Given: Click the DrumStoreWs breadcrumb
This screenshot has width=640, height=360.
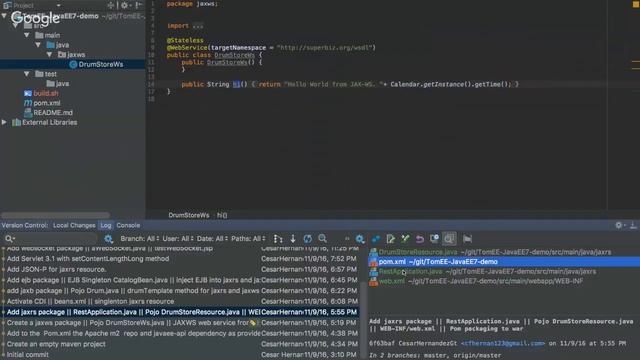Looking at the screenshot, I should (x=189, y=215).
